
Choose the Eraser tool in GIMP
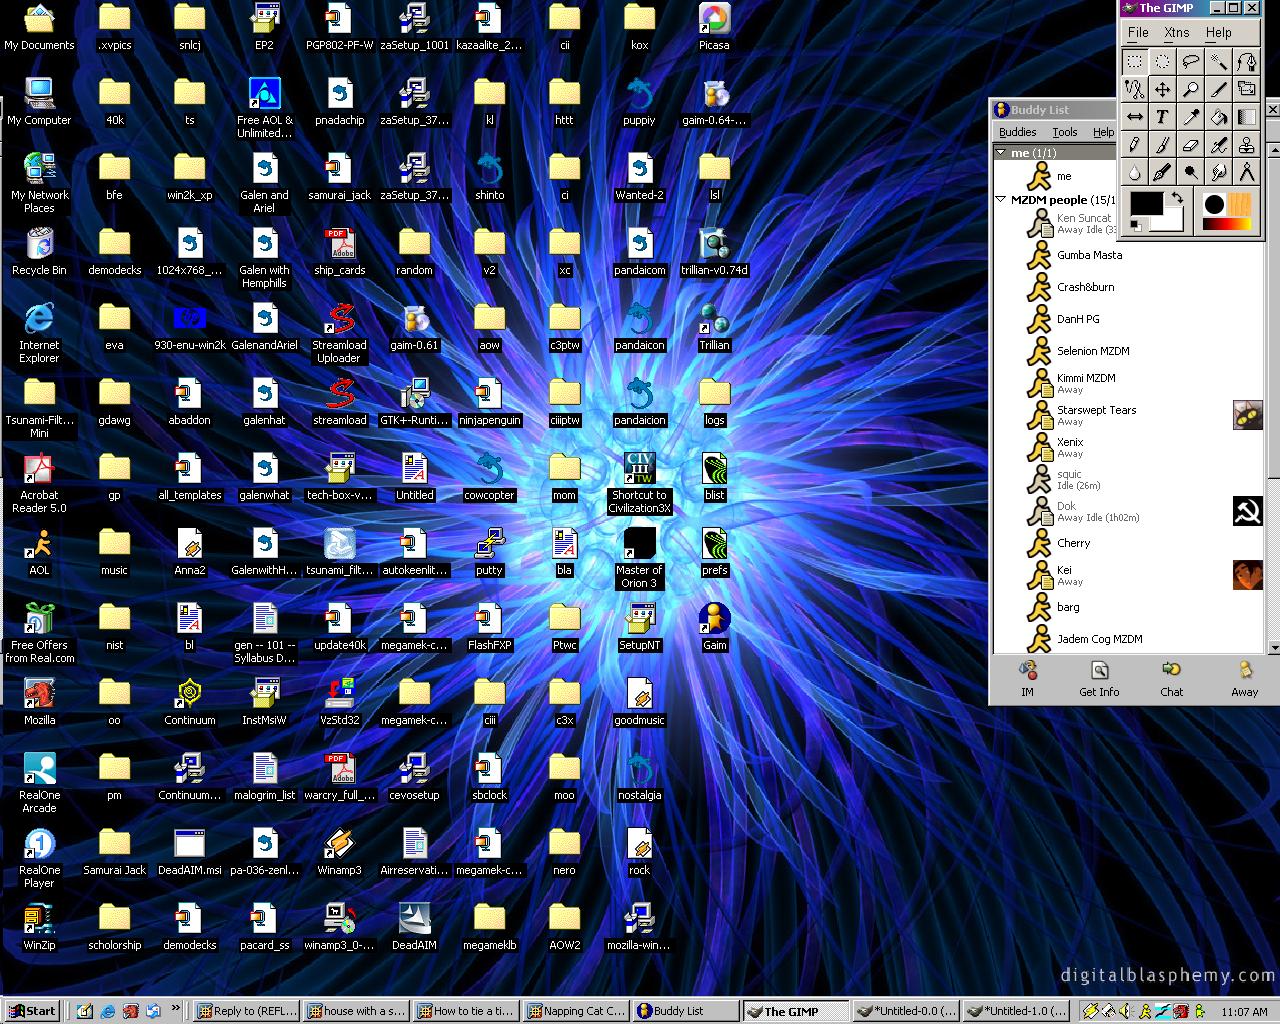[1190, 144]
